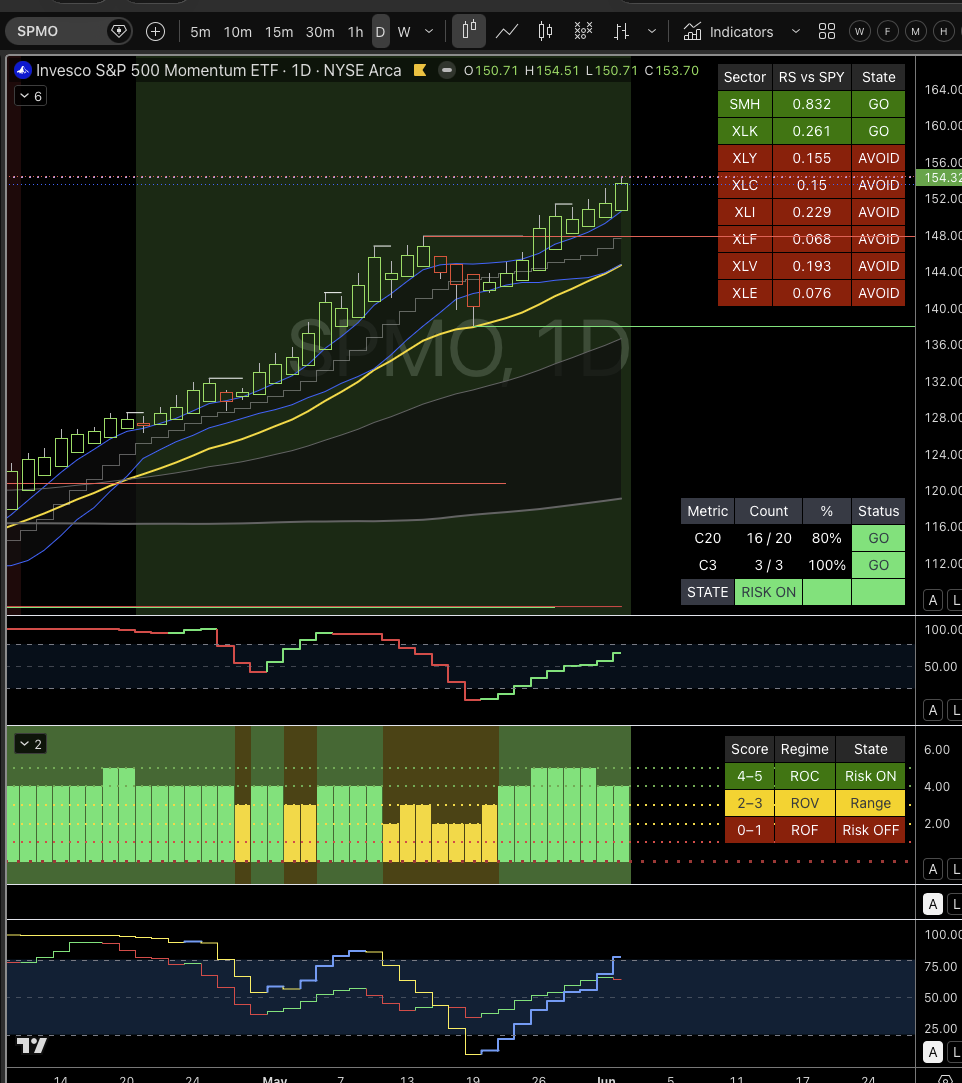Switch to the 15m timeframe
This screenshot has width=962, height=1083.
coord(279,32)
